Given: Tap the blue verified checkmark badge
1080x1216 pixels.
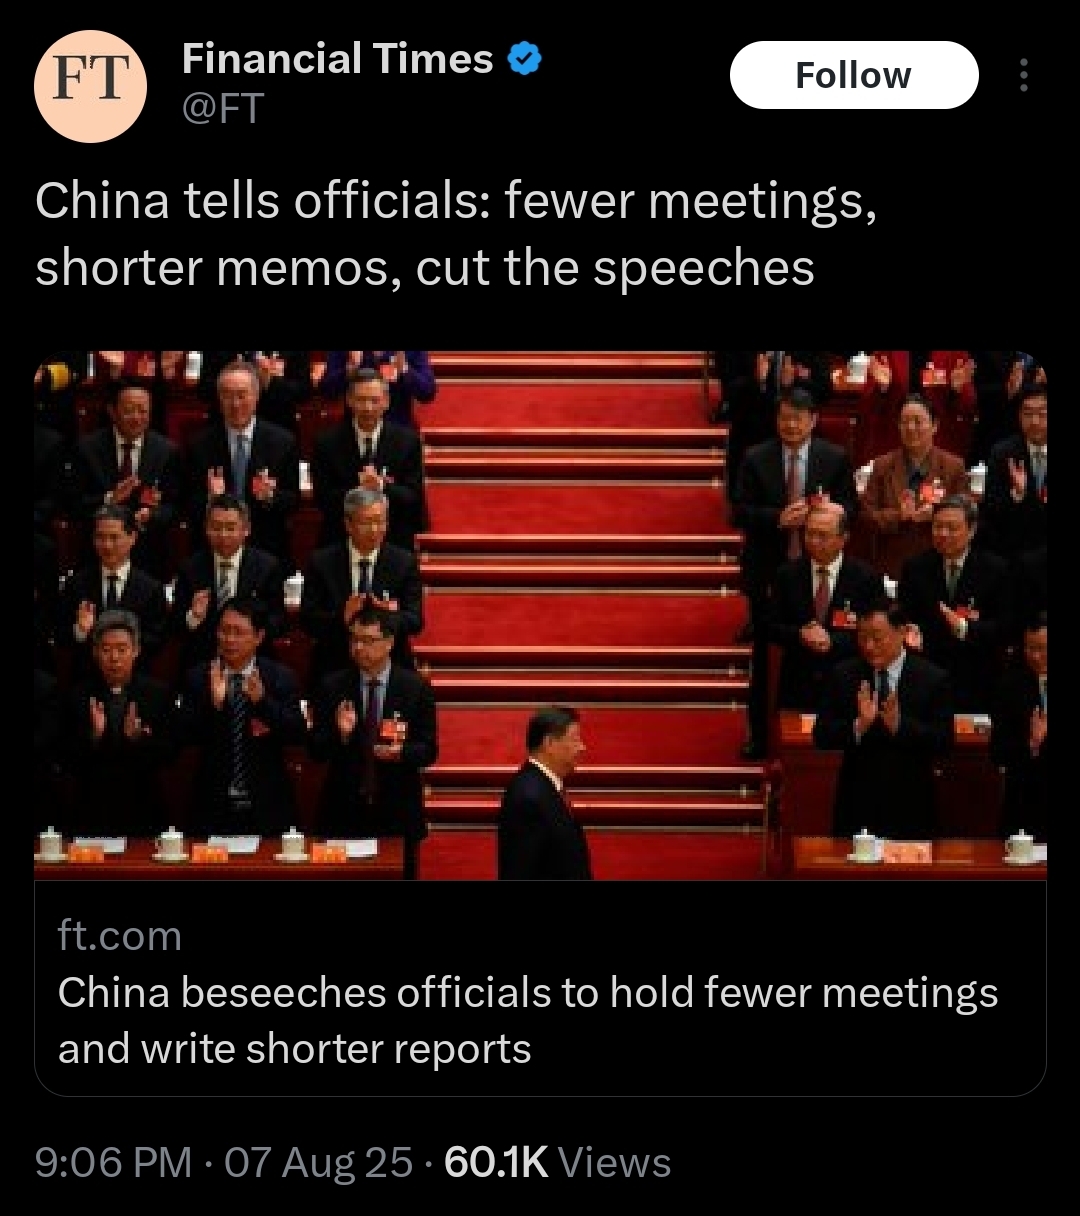Looking at the screenshot, I should pyautogui.click(x=524, y=61).
